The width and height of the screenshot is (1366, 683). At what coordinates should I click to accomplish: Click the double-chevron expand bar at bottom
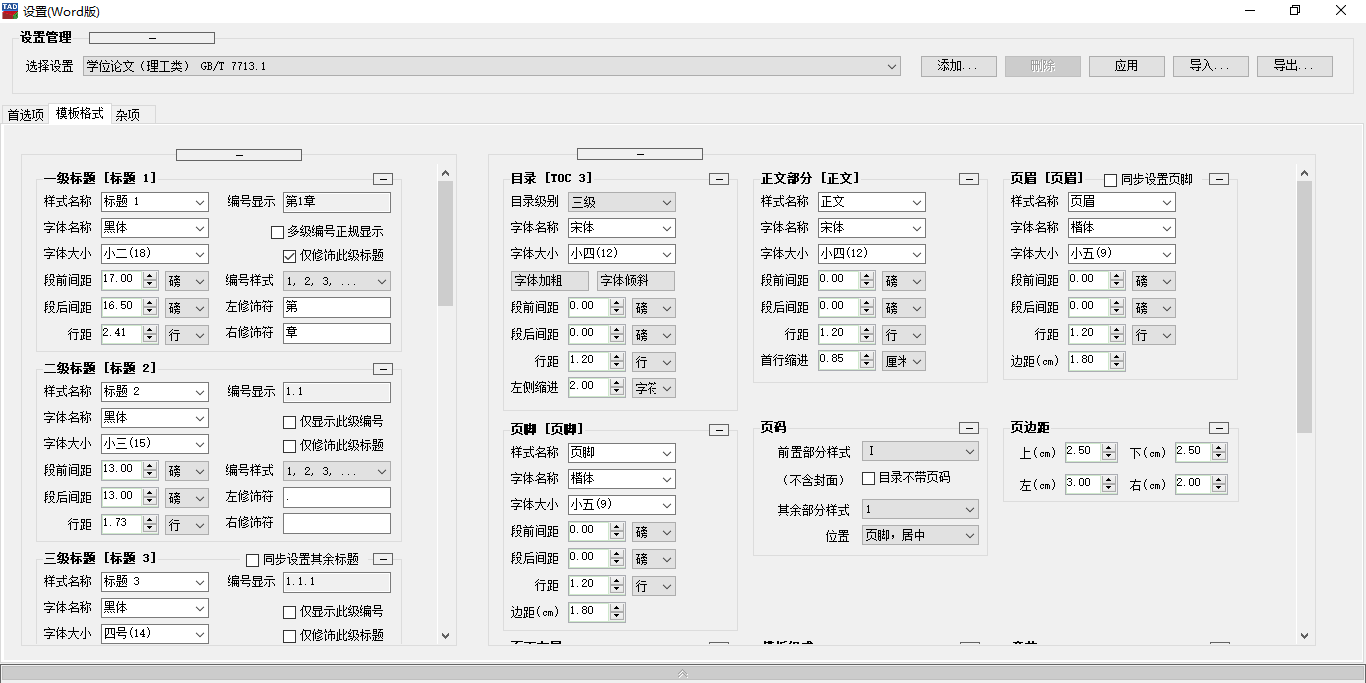click(683, 674)
